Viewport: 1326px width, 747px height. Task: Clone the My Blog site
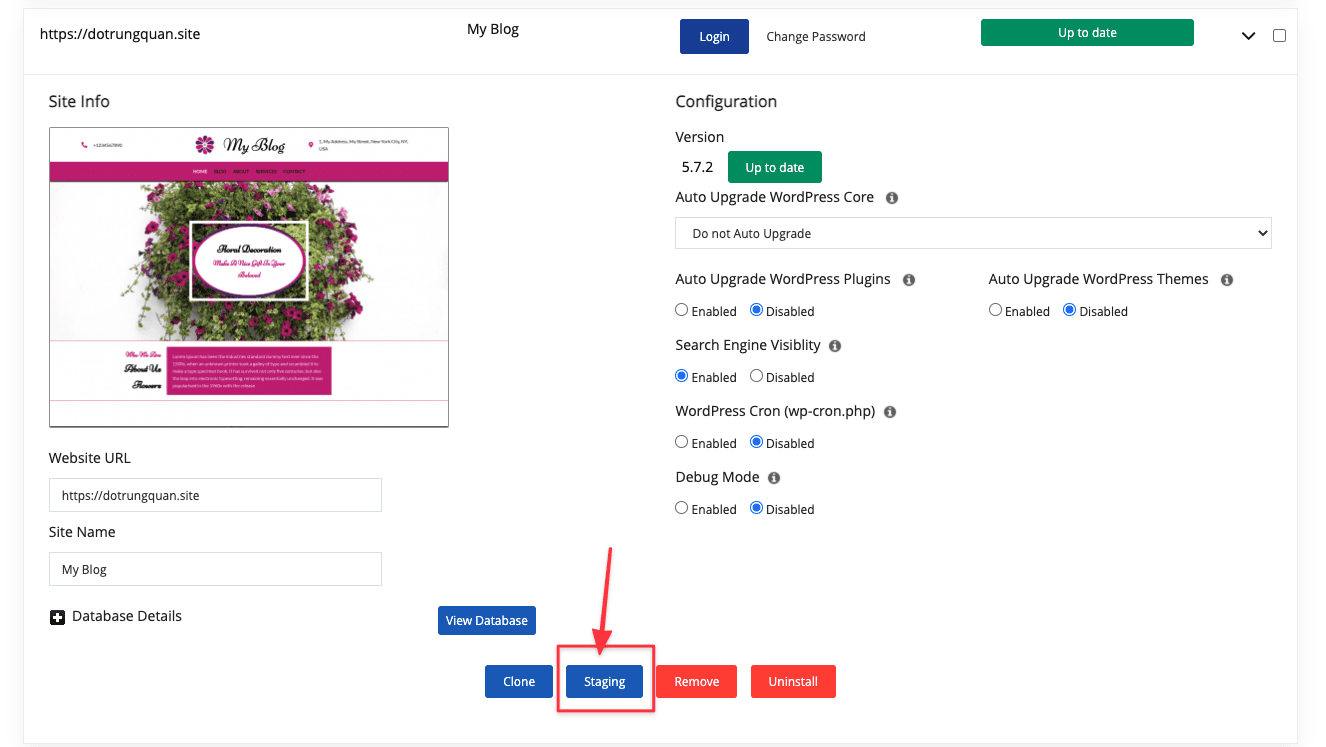click(518, 681)
